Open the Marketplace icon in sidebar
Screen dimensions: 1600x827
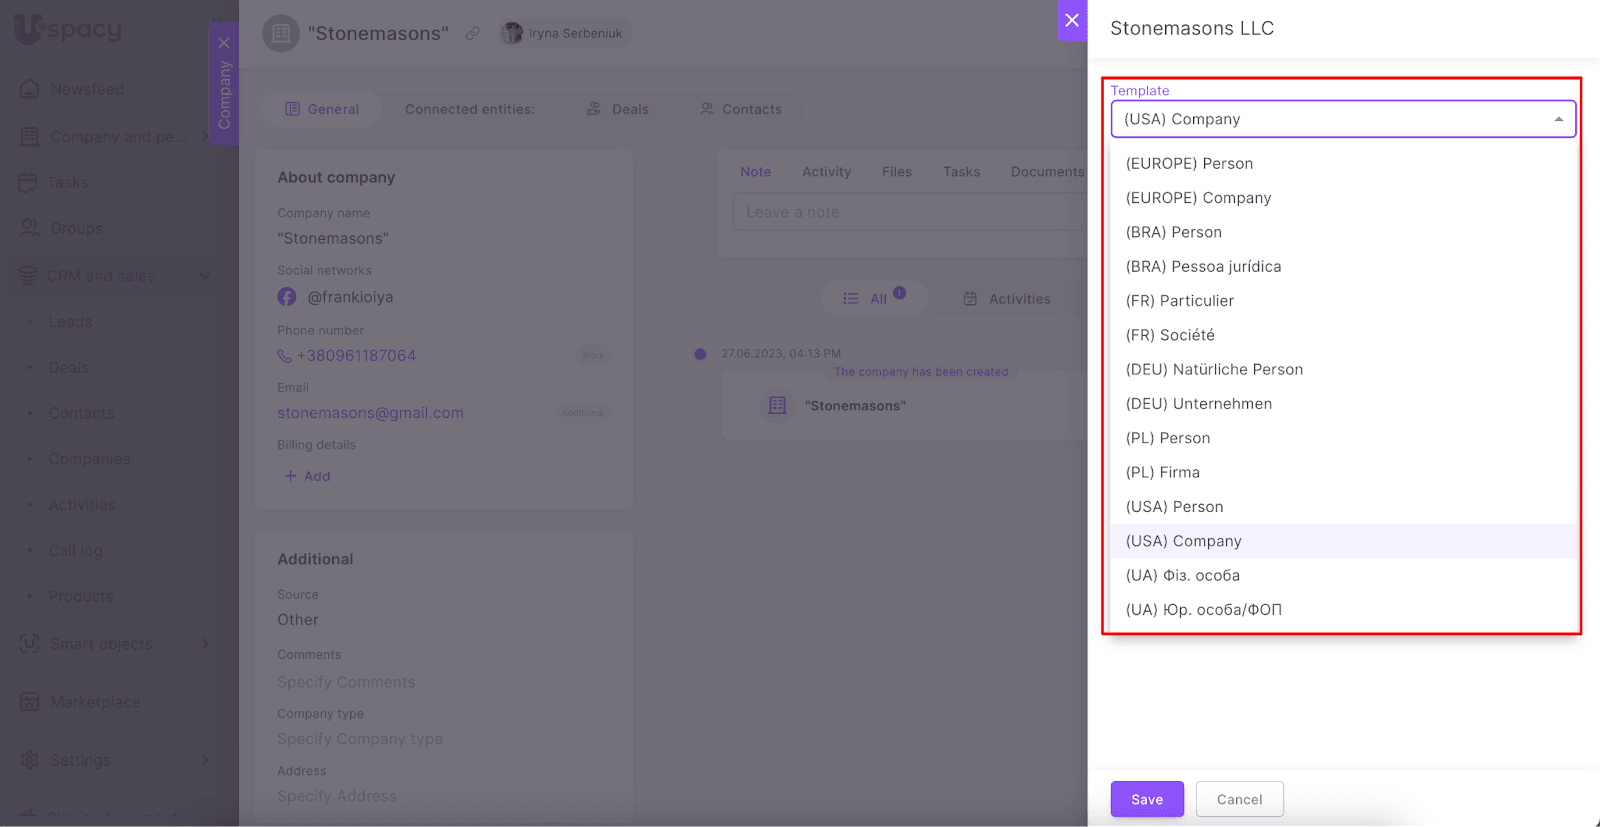point(30,702)
